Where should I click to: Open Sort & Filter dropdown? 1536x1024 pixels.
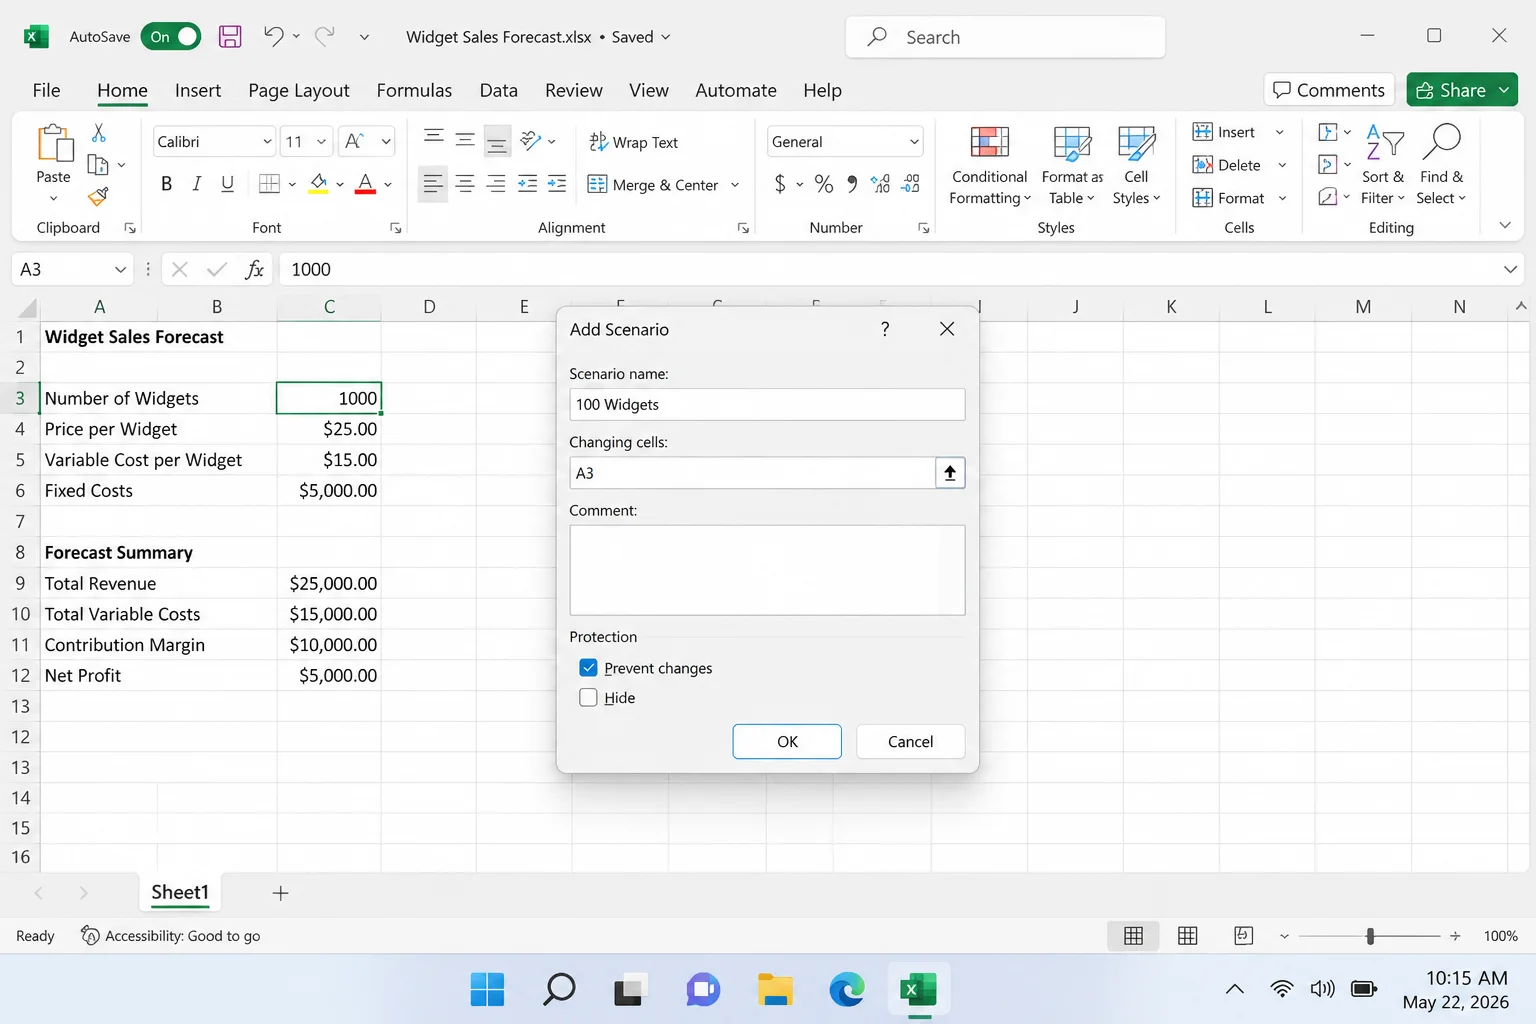[x=1383, y=166]
